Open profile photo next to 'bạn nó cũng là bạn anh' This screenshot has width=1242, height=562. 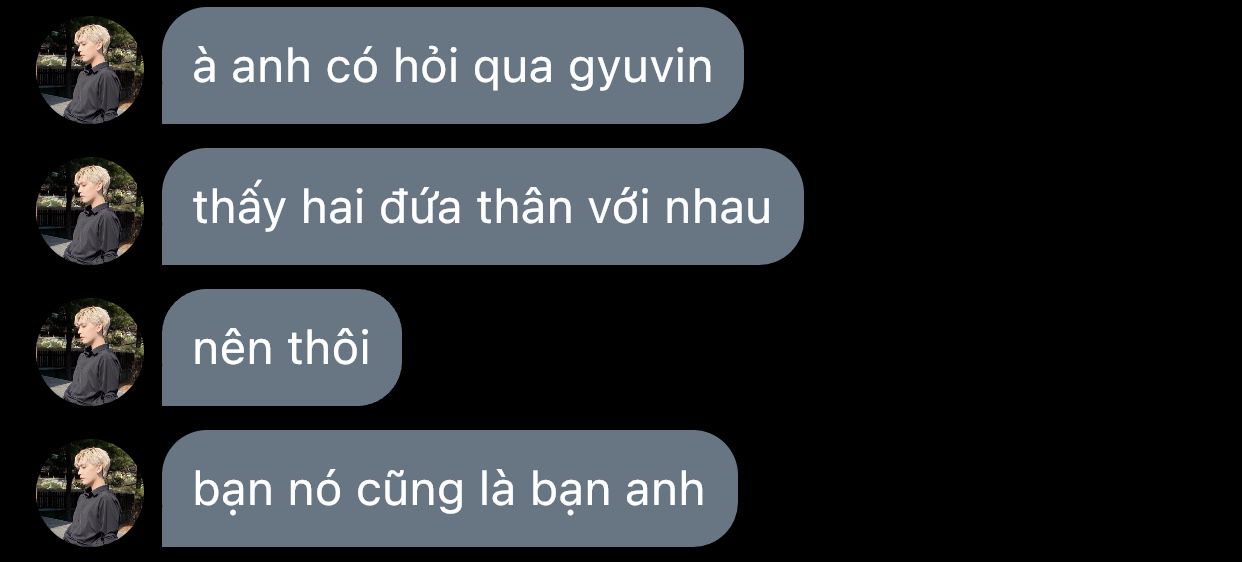90,494
